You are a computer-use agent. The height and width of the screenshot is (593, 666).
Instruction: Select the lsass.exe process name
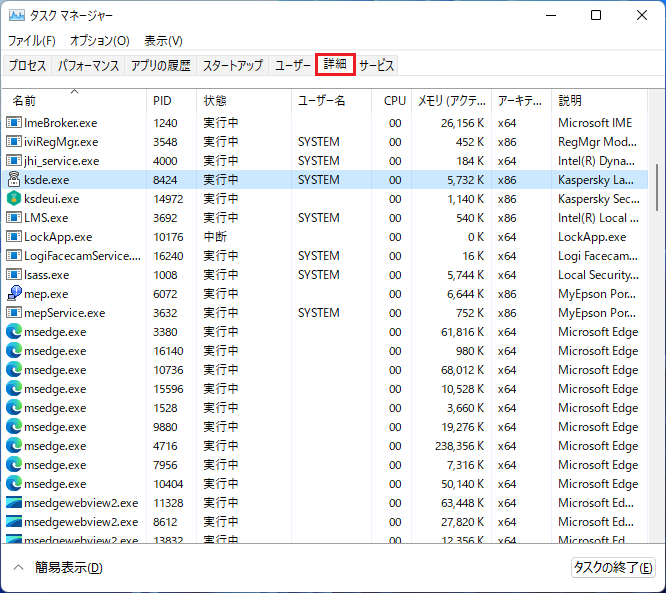pyautogui.click(x=46, y=275)
